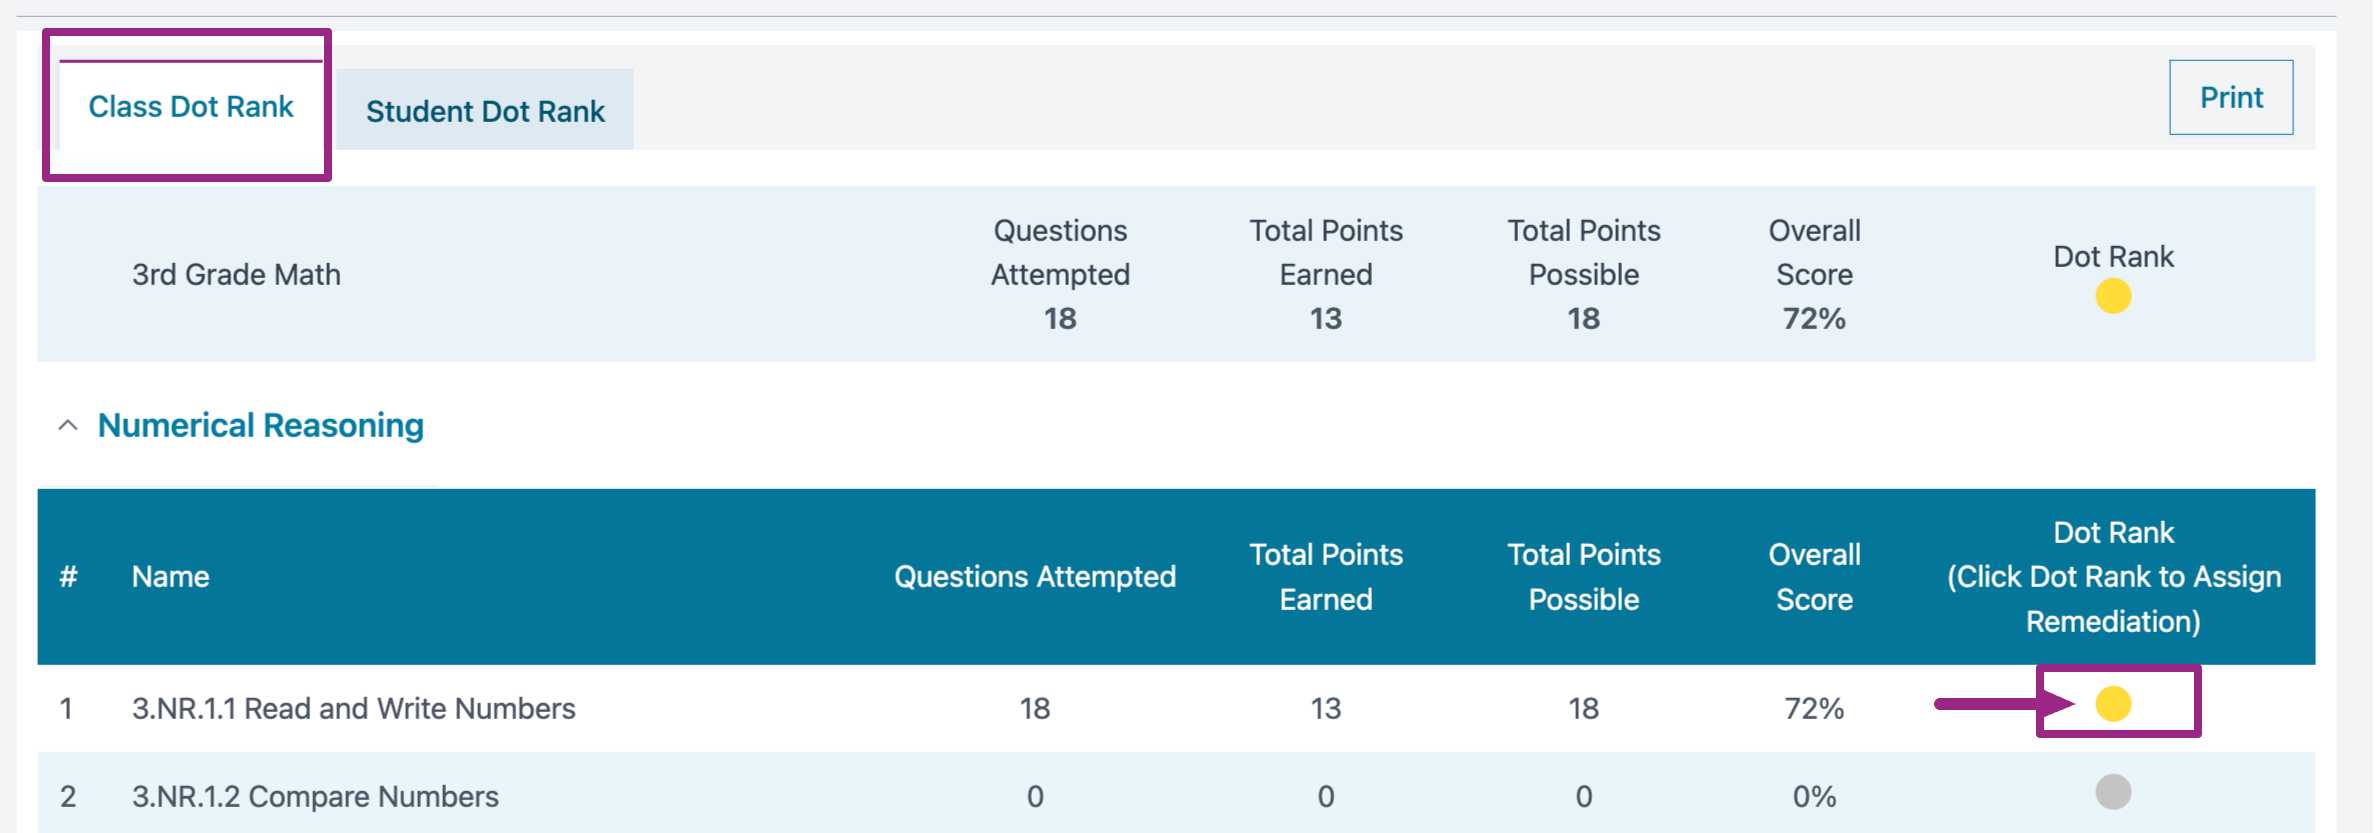Viewport: 2374px width, 833px height.
Task: Click the Overall Score table column header
Action: [1814, 577]
